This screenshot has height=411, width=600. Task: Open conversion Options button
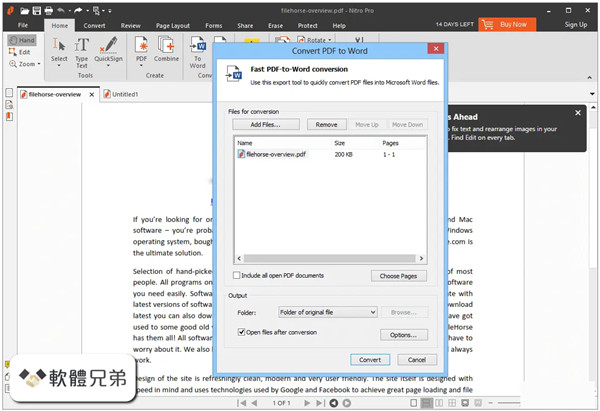[x=404, y=335]
